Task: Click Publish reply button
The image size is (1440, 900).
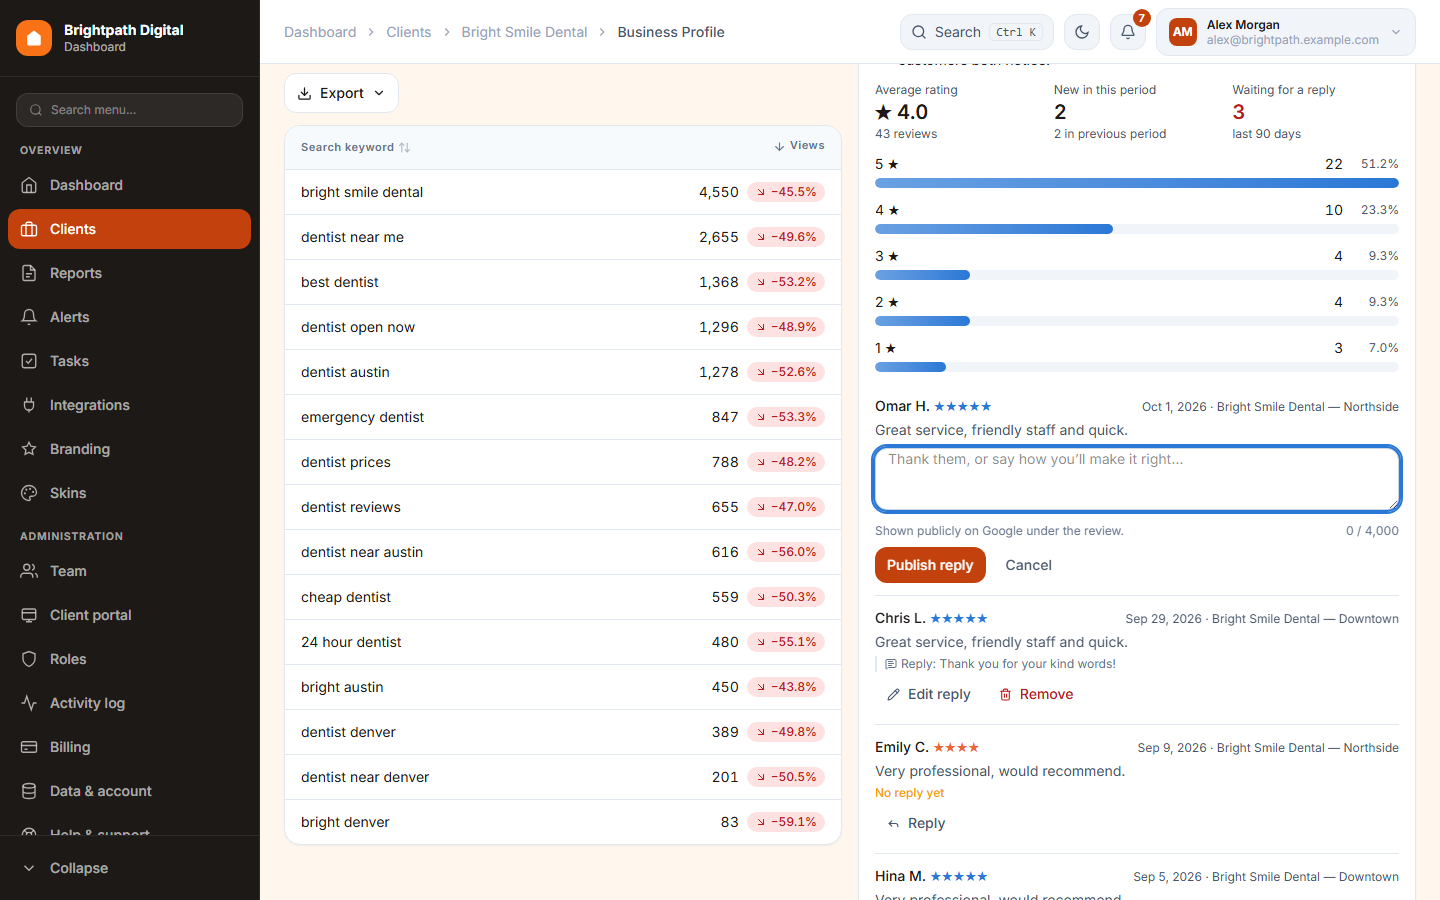Action: pyautogui.click(x=930, y=565)
